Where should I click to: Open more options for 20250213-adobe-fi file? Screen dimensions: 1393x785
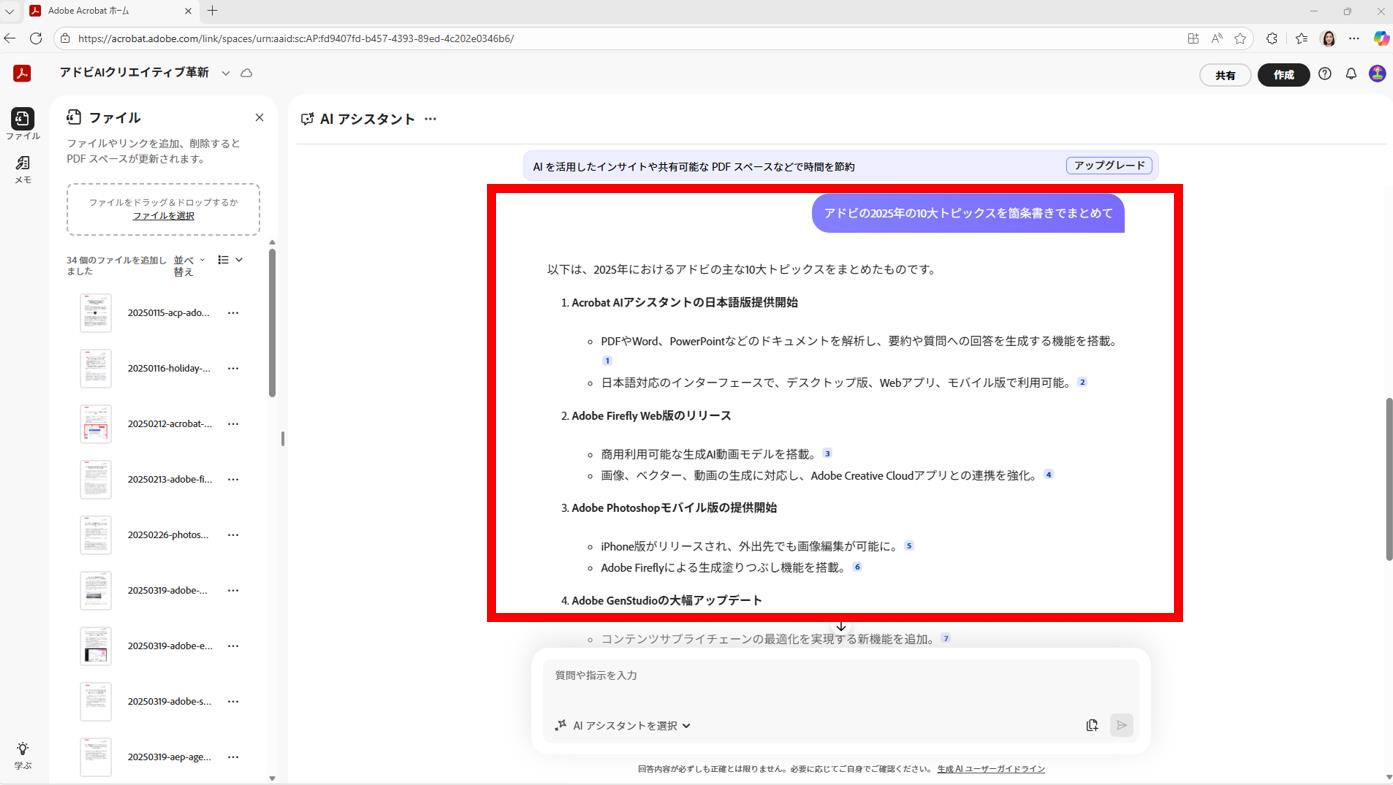233,479
